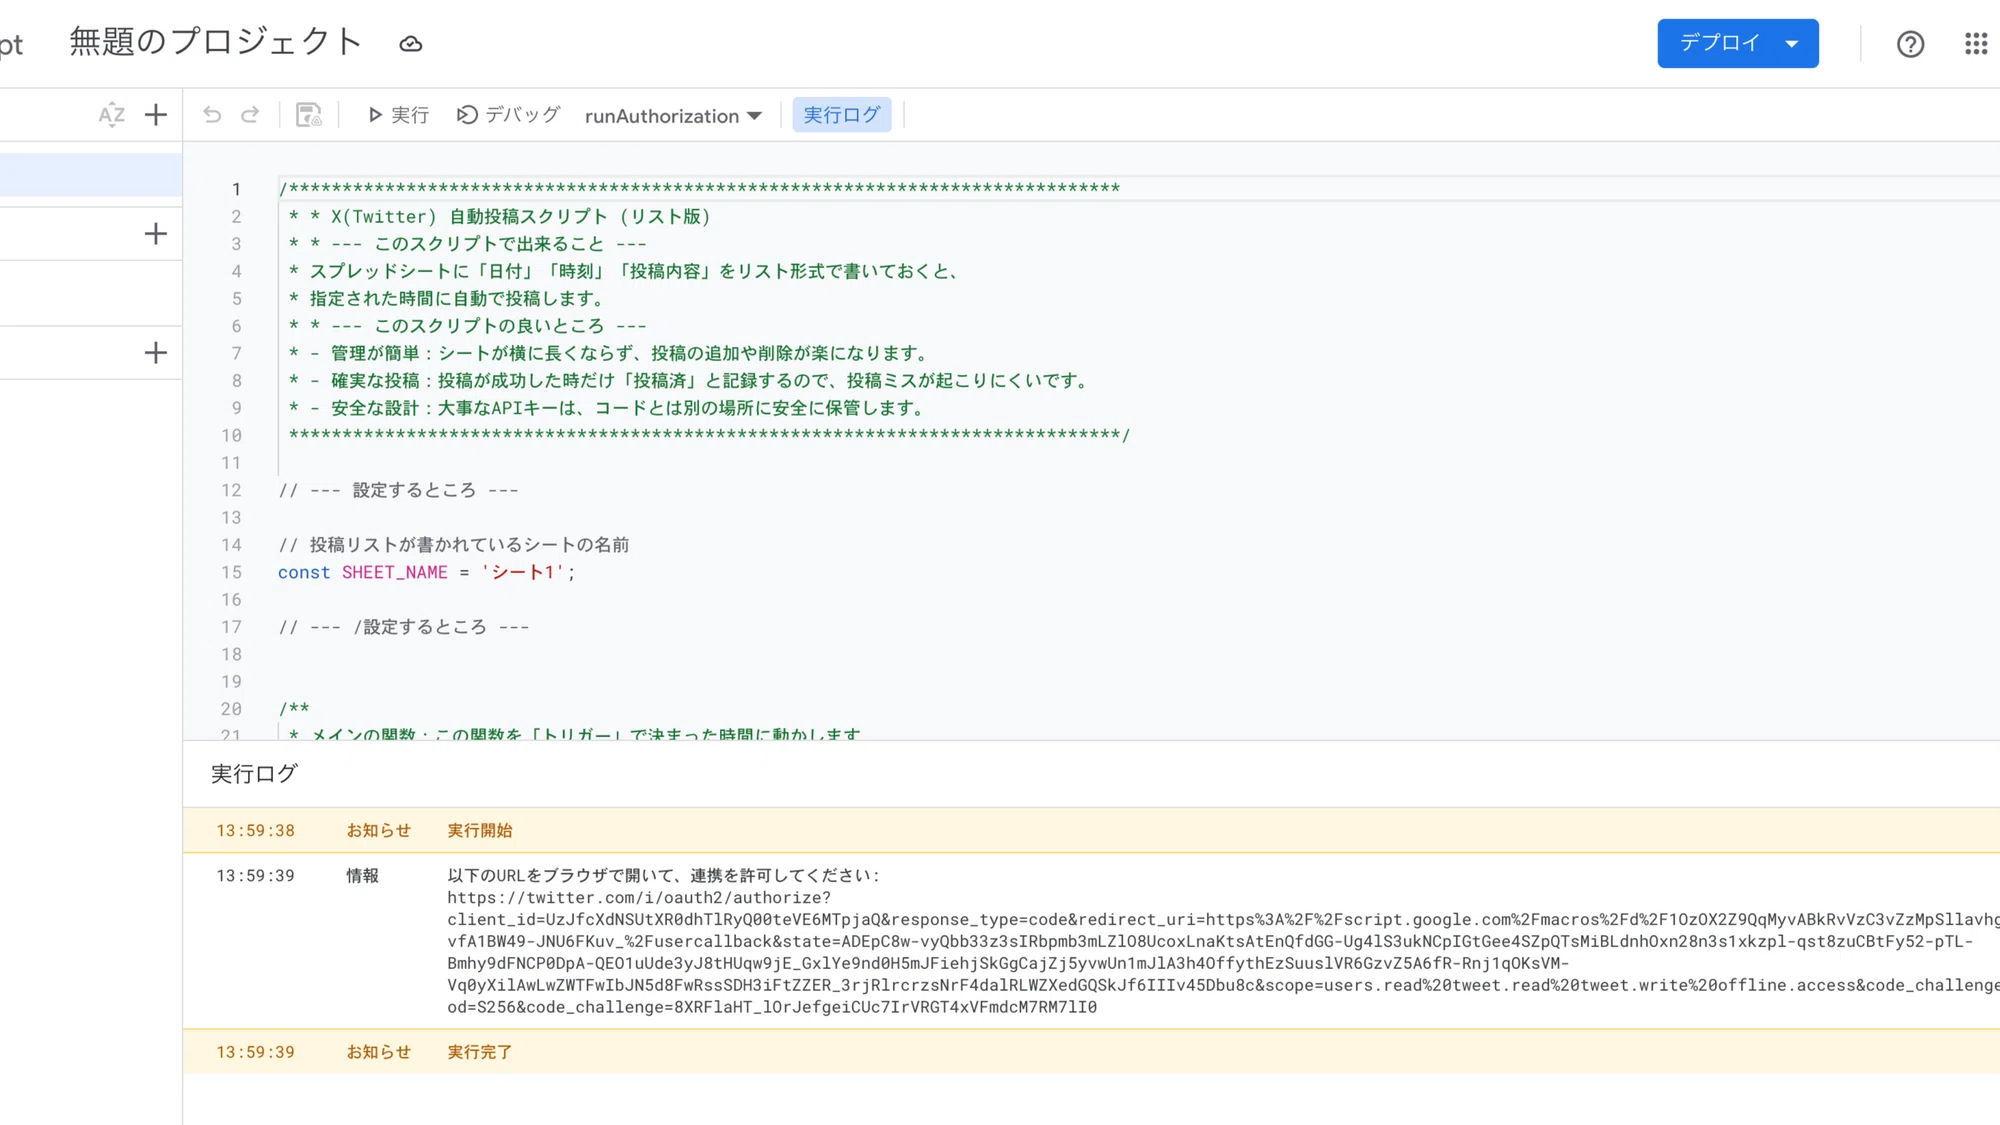Click comment '投稿リストが書かれているシートの名前'
This screenshot has height=1125, width=2000.
[454, 545]
